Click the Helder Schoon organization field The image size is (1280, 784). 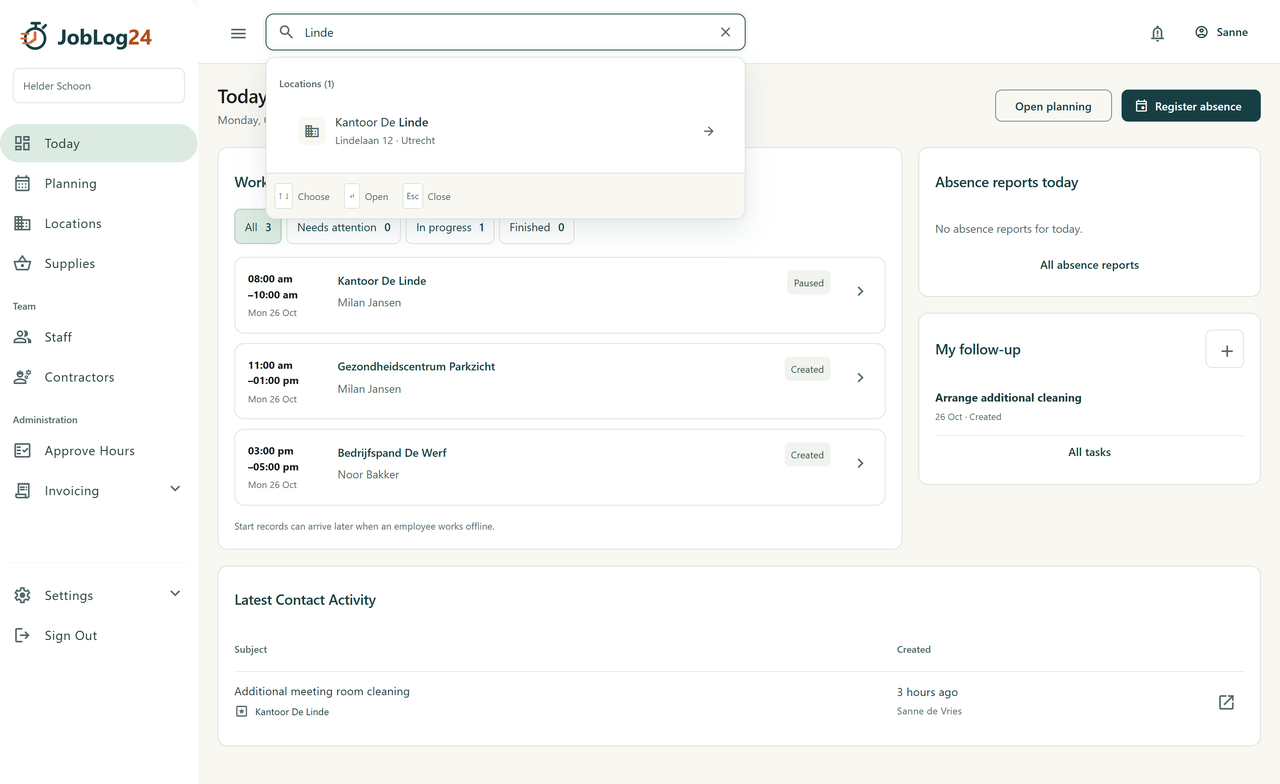coord(99,86)
